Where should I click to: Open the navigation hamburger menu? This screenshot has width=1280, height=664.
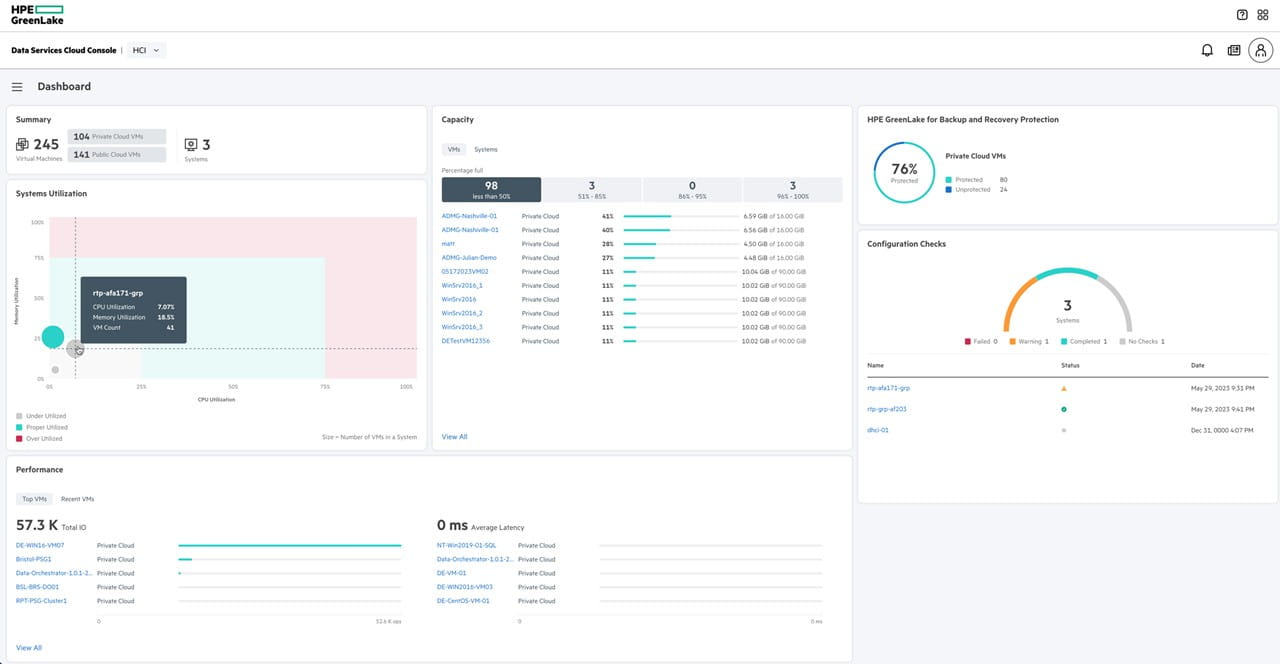click(x=17, y=86)
